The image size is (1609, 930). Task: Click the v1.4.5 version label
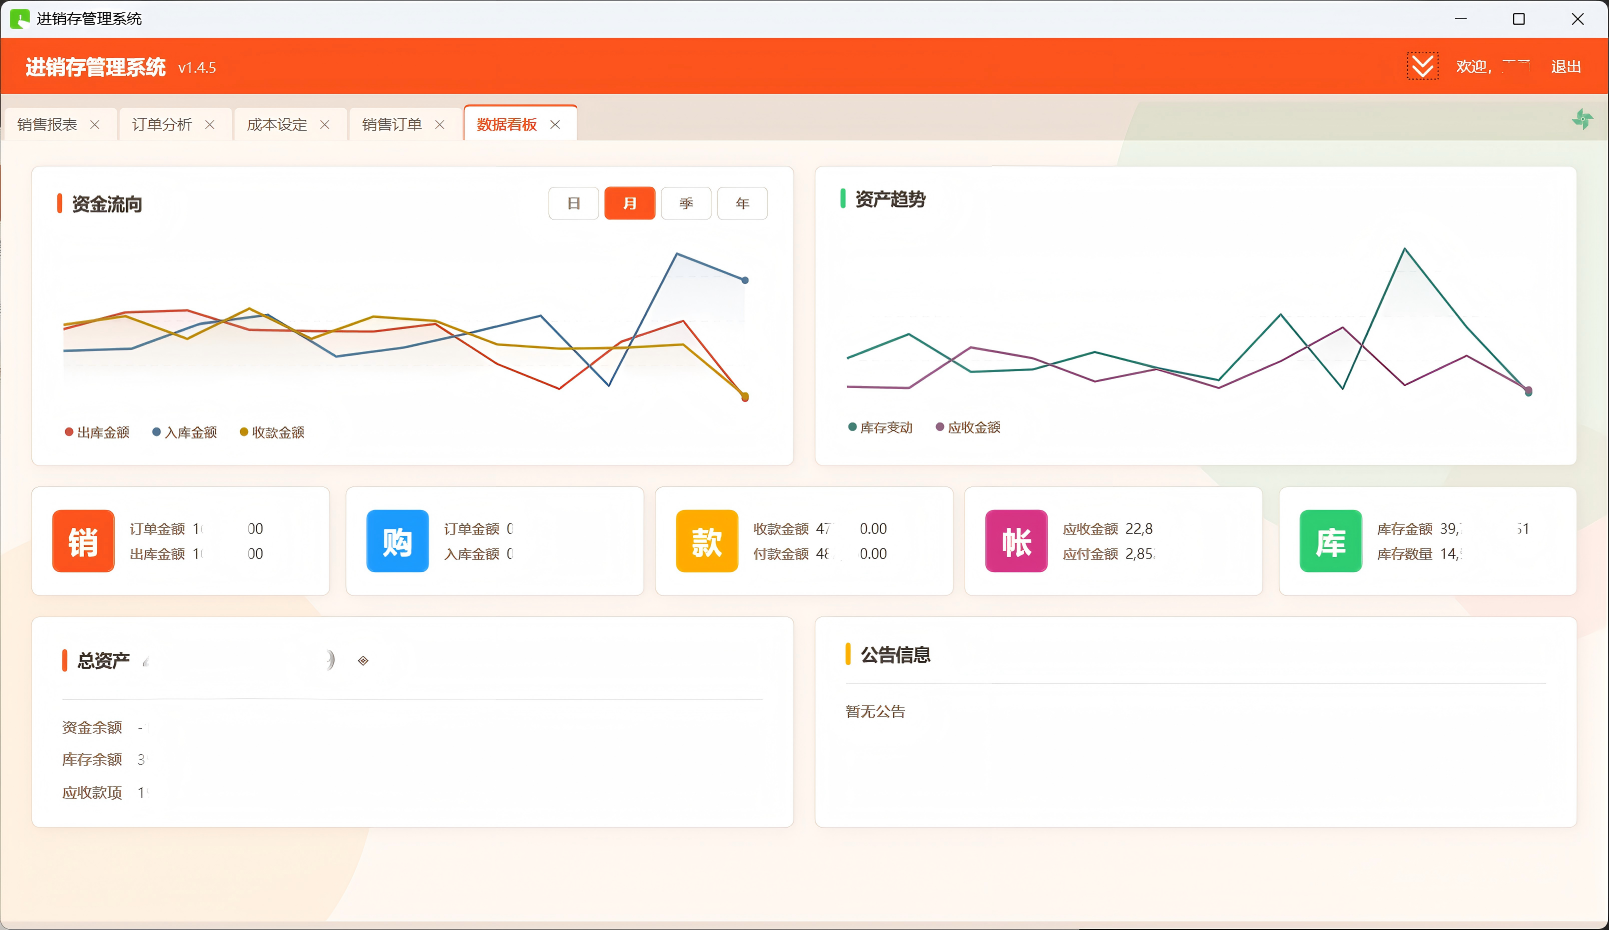click(197, 68)
